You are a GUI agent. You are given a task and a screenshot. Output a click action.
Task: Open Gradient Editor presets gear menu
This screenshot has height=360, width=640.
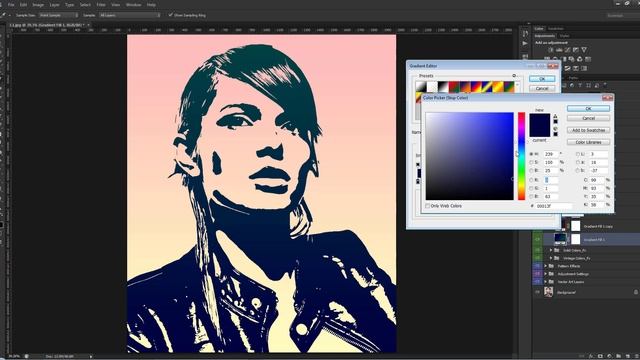(514, 76)
